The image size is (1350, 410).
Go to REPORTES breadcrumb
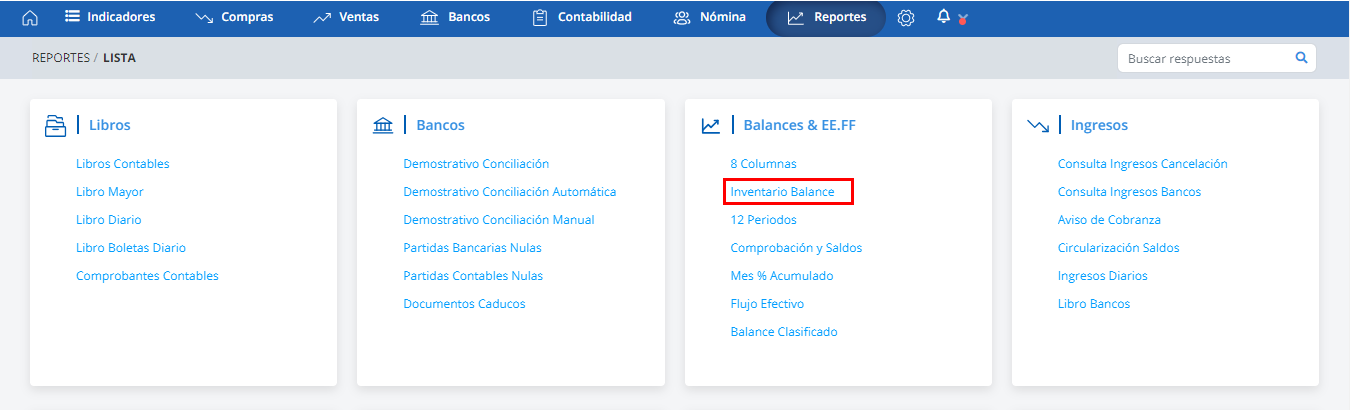tap(61, 58)
